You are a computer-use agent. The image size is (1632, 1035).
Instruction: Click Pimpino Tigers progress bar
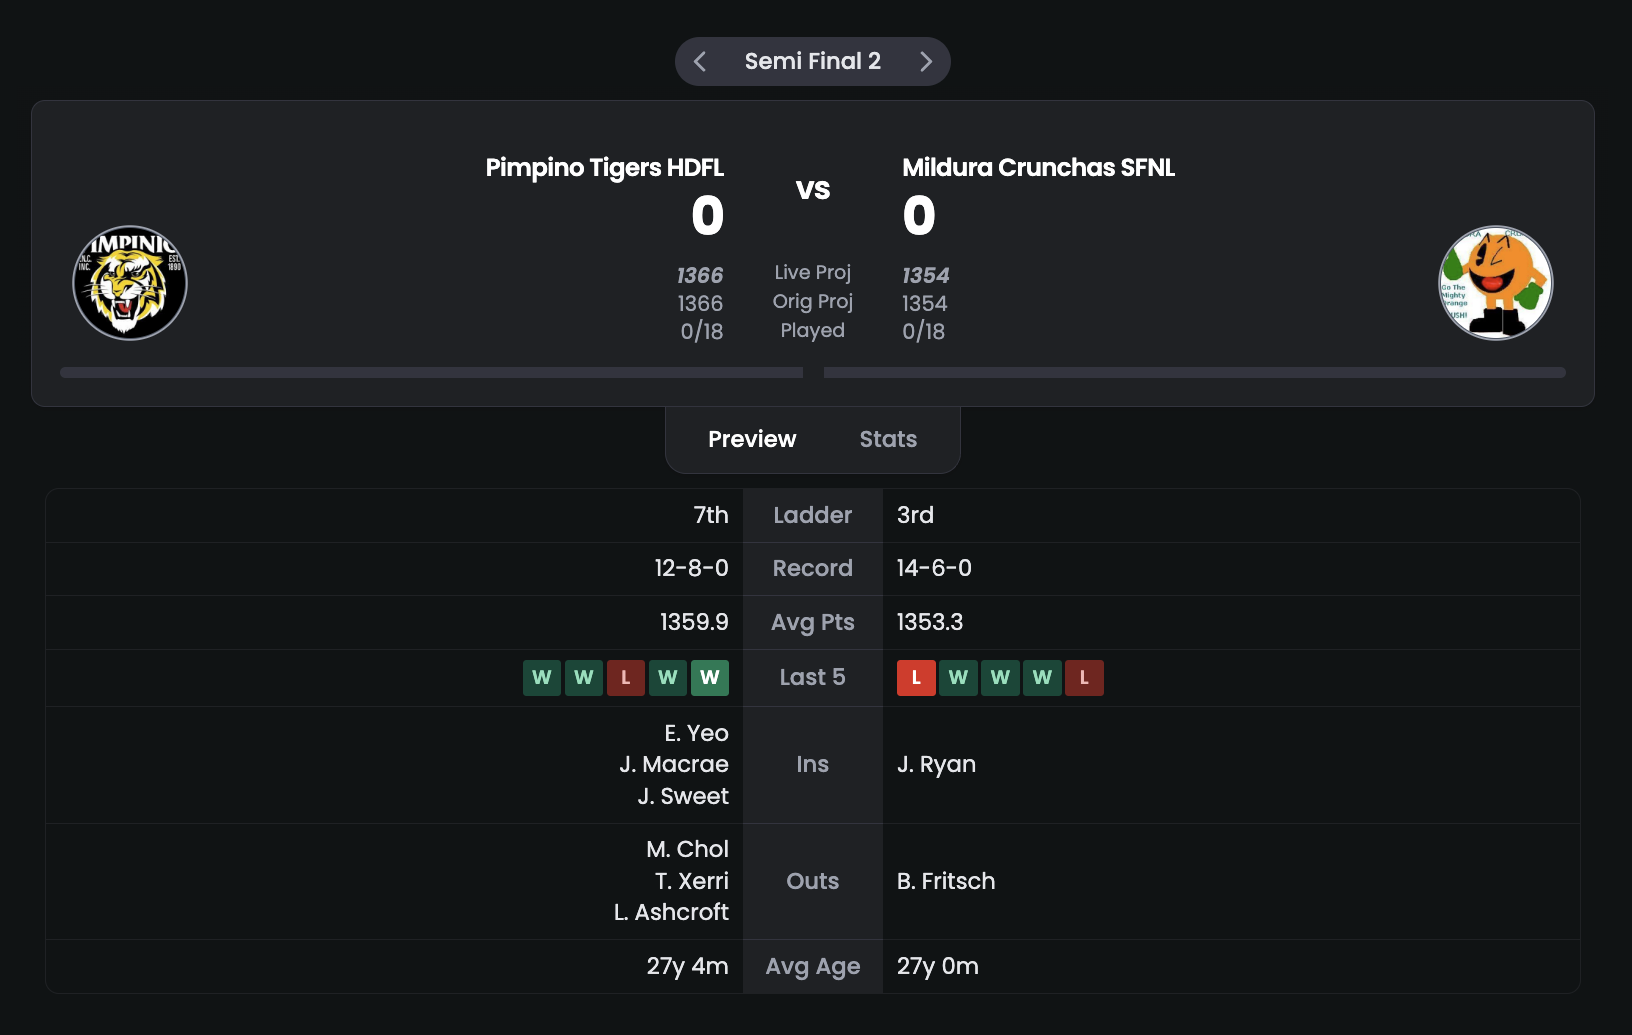pyautogui.click(x=432, y=372)
